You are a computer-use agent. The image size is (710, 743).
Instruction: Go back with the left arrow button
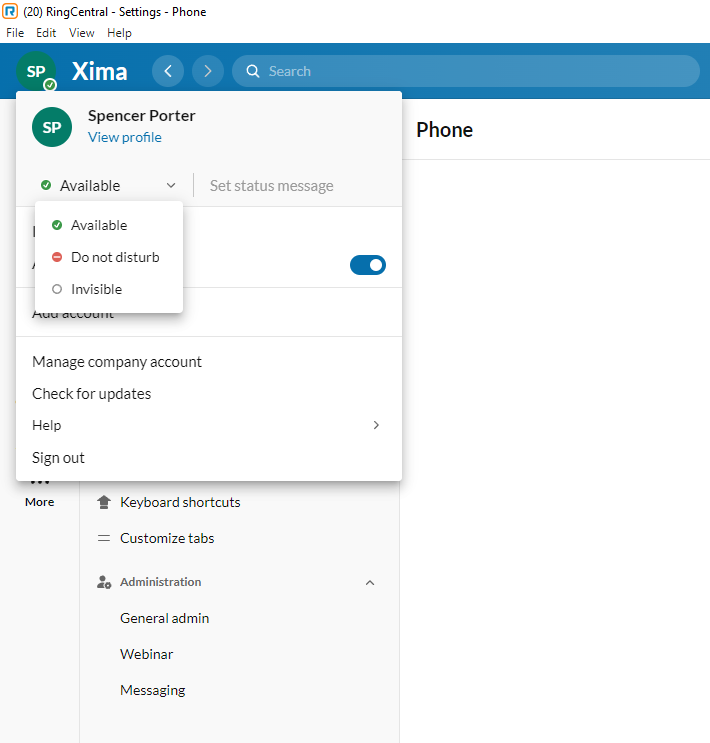point(168,71)
